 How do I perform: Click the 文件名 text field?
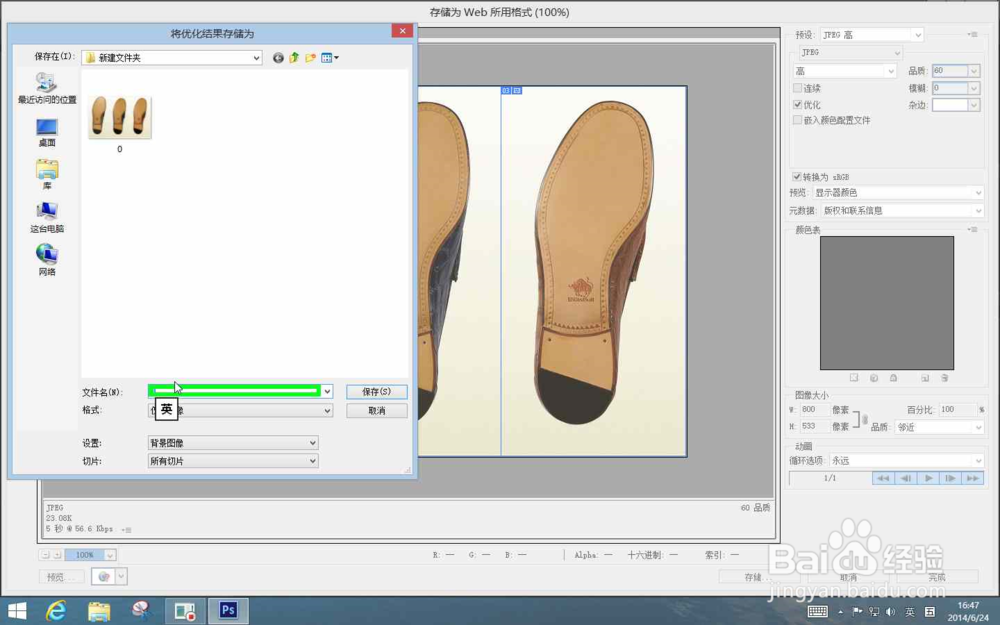(x=234, y=392)
